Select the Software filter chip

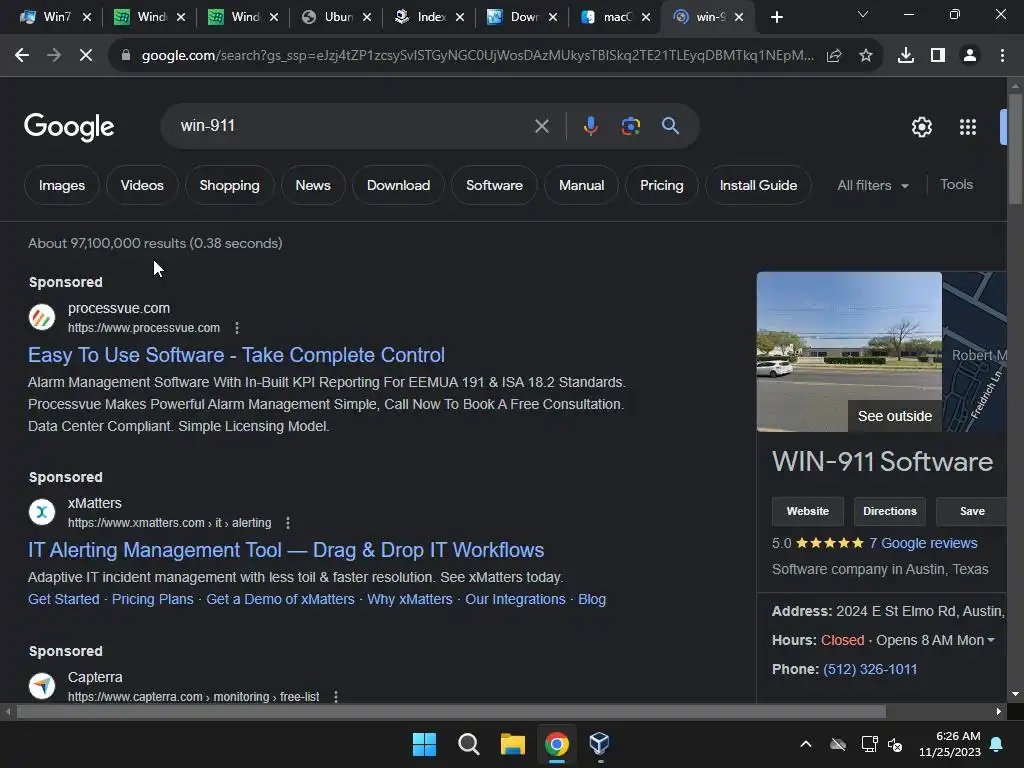[x=494, y=185]
